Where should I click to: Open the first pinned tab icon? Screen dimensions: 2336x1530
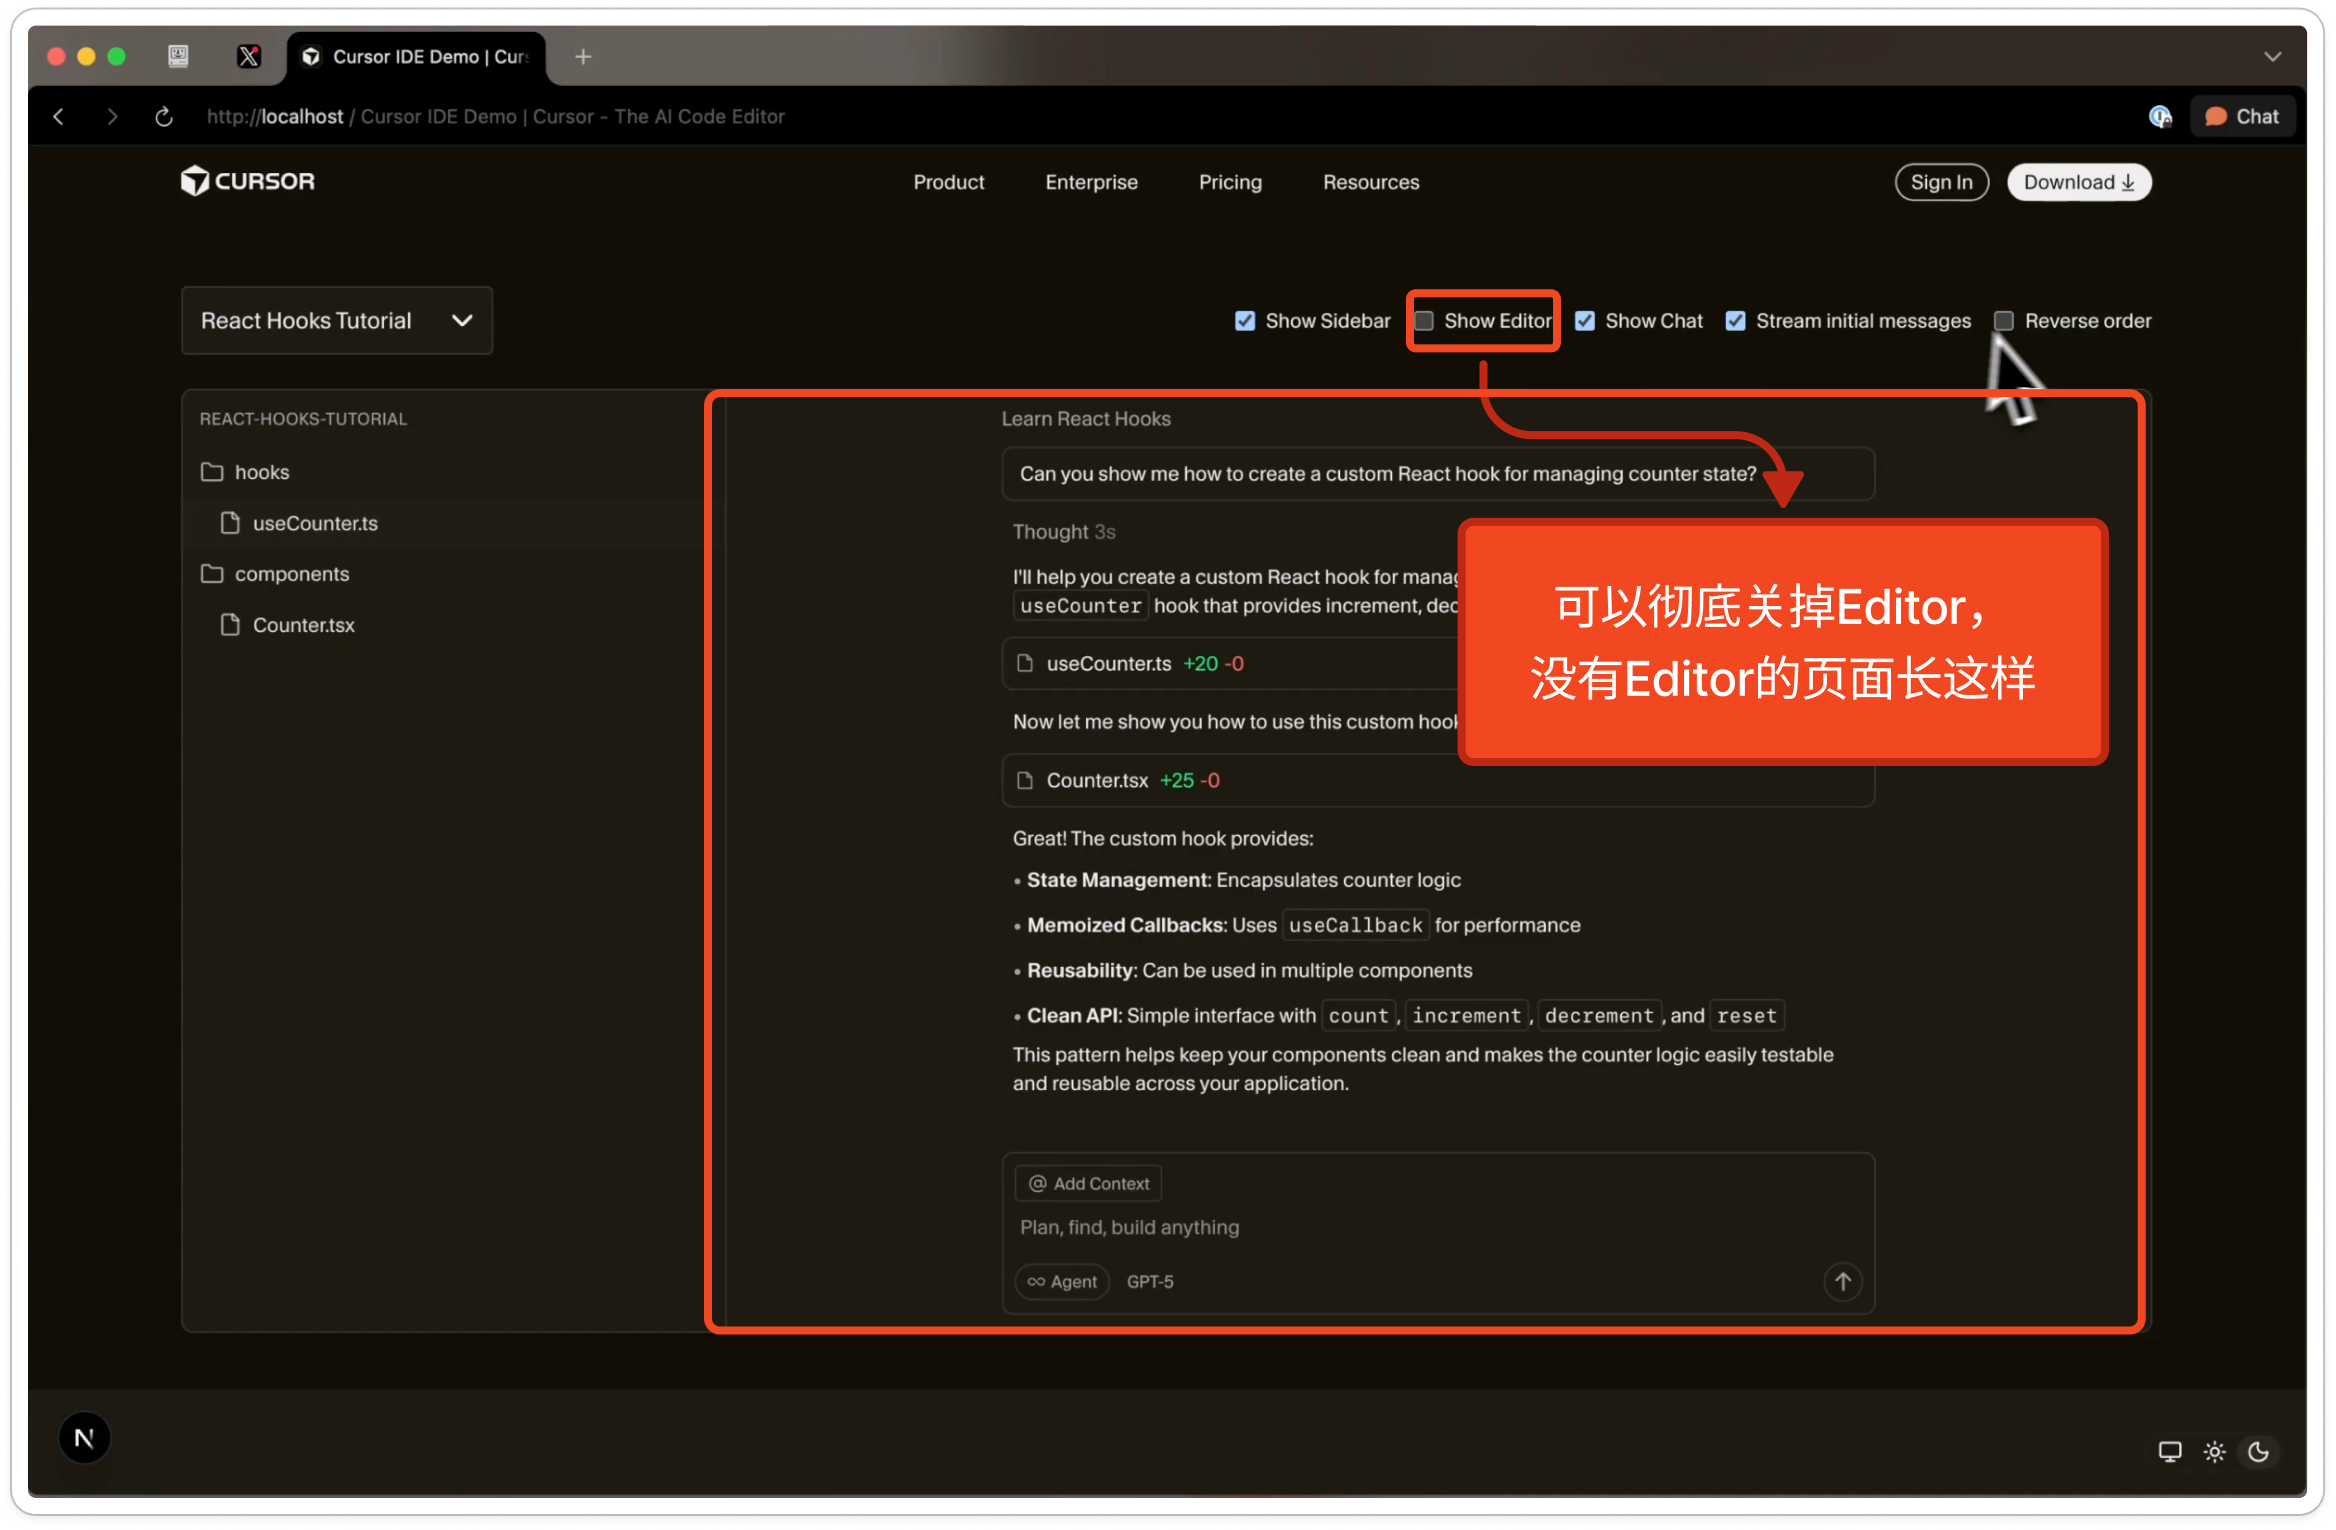pos(178,56)
